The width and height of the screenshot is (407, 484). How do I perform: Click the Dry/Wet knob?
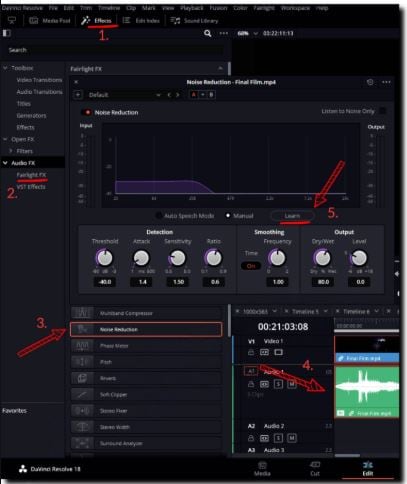click(x=322, y=257)
